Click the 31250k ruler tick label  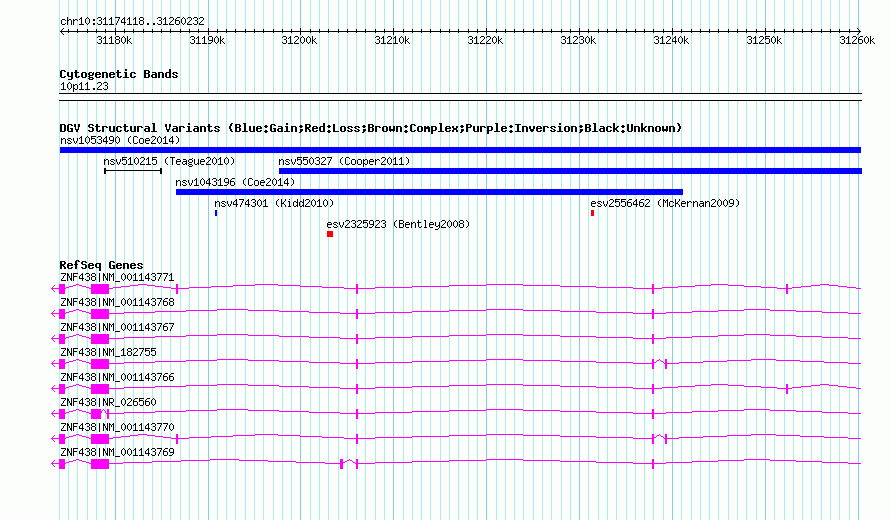click(x=765, y=40)
